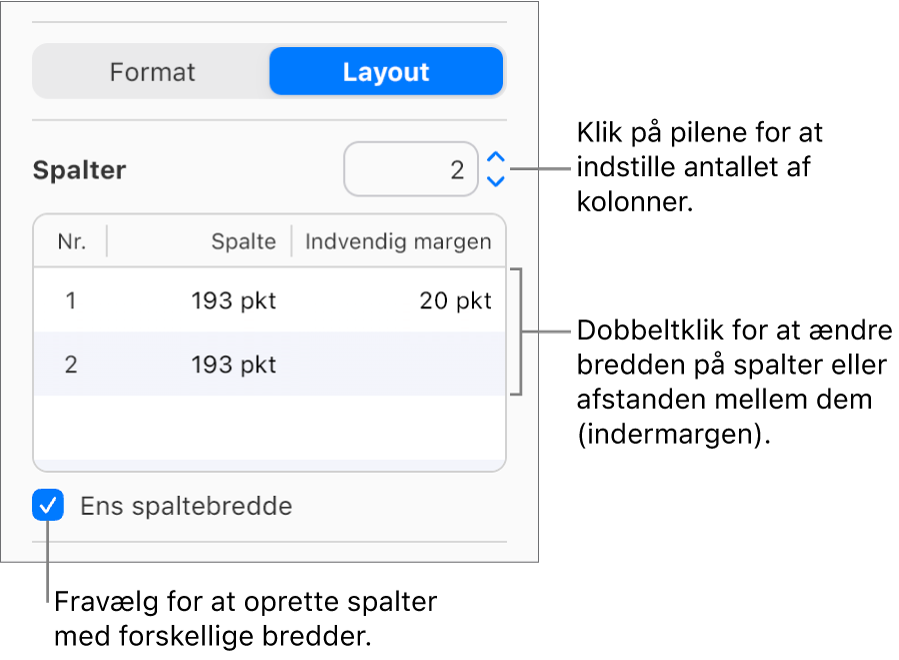Switch to the Format tab
This screenshot has height=660, width=899.
pyautogui.click(x=152, y=71)
